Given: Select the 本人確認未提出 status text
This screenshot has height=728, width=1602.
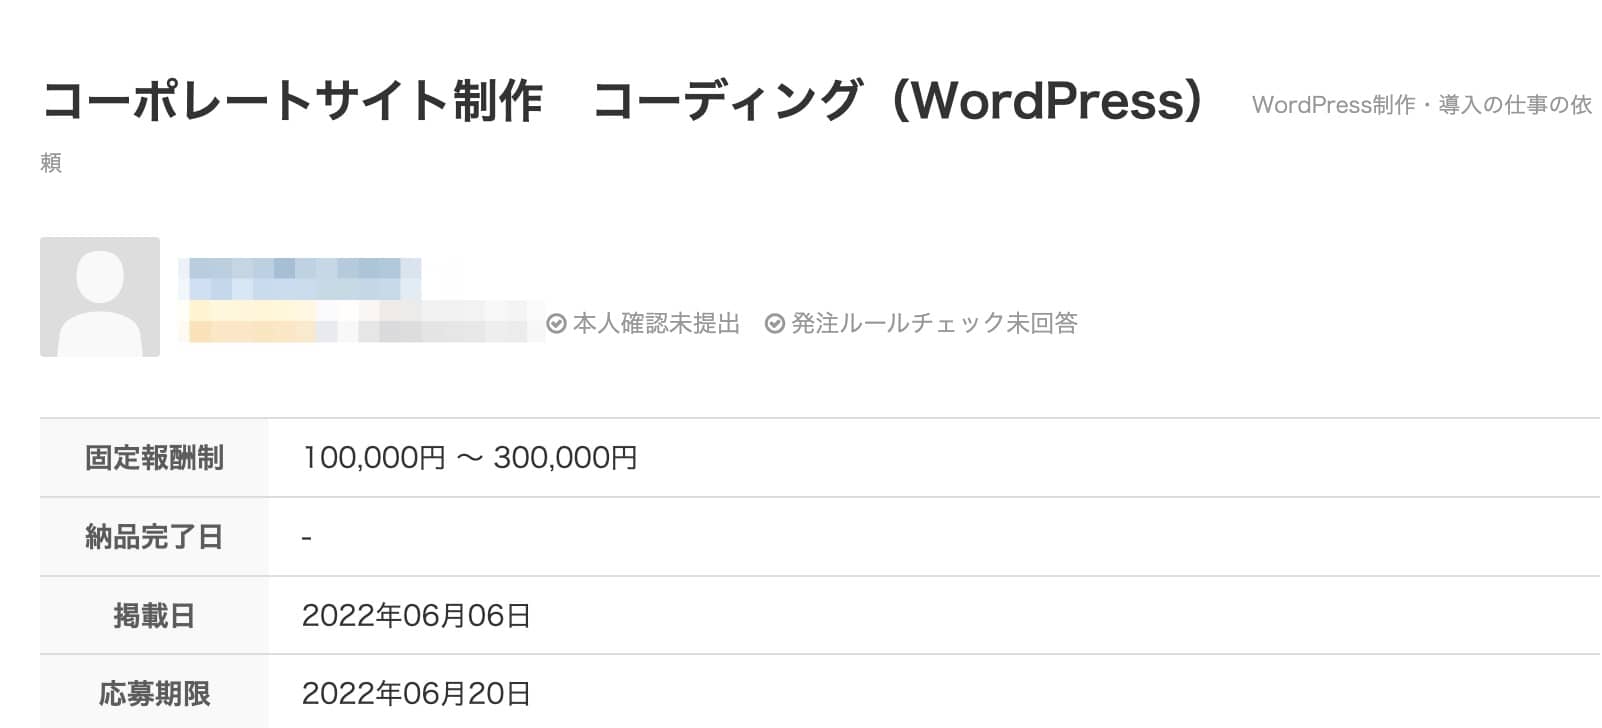Looking at the screenshot, I should coord(656,324).
